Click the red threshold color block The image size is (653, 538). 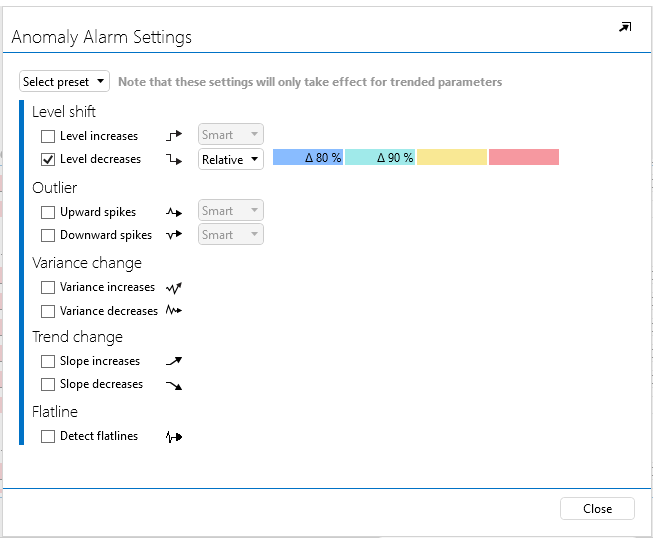524,157
